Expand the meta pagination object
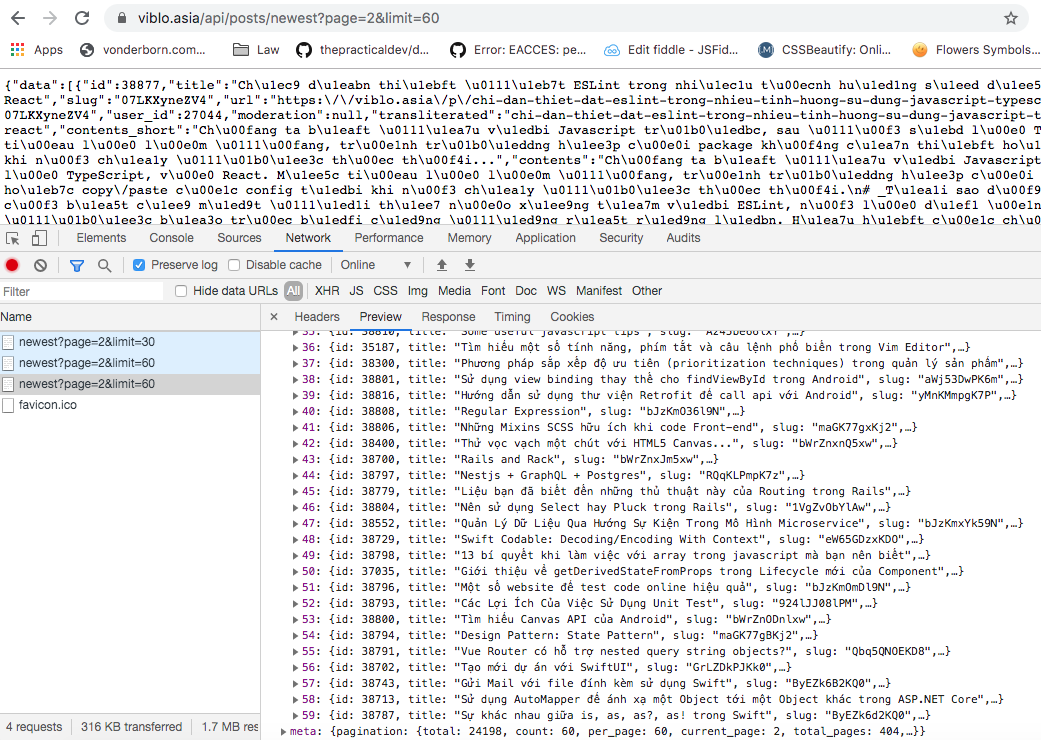The height and width of the screenshot is (740, 1041). click(x=283, y=731)
